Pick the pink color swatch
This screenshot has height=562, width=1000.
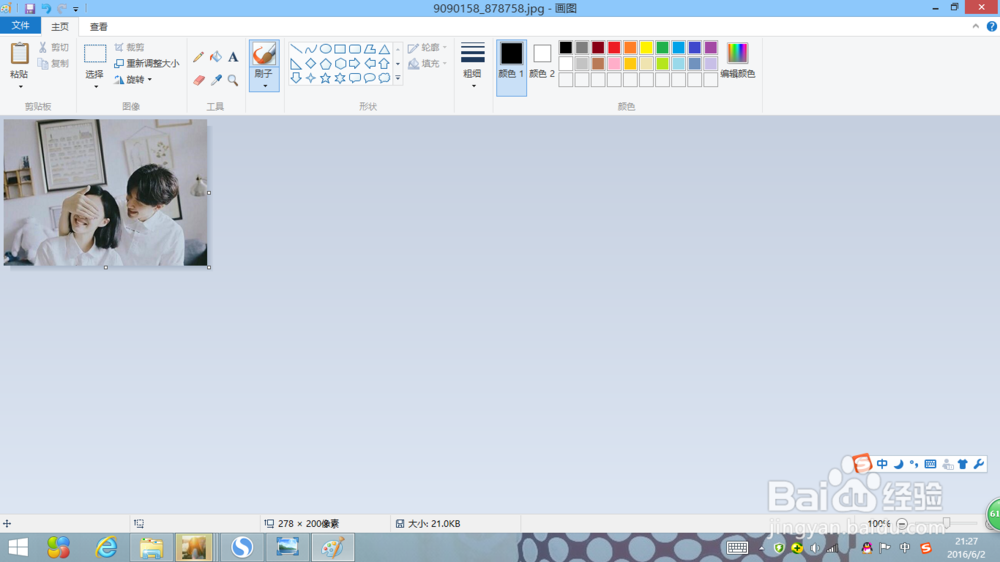coord(614,63)
